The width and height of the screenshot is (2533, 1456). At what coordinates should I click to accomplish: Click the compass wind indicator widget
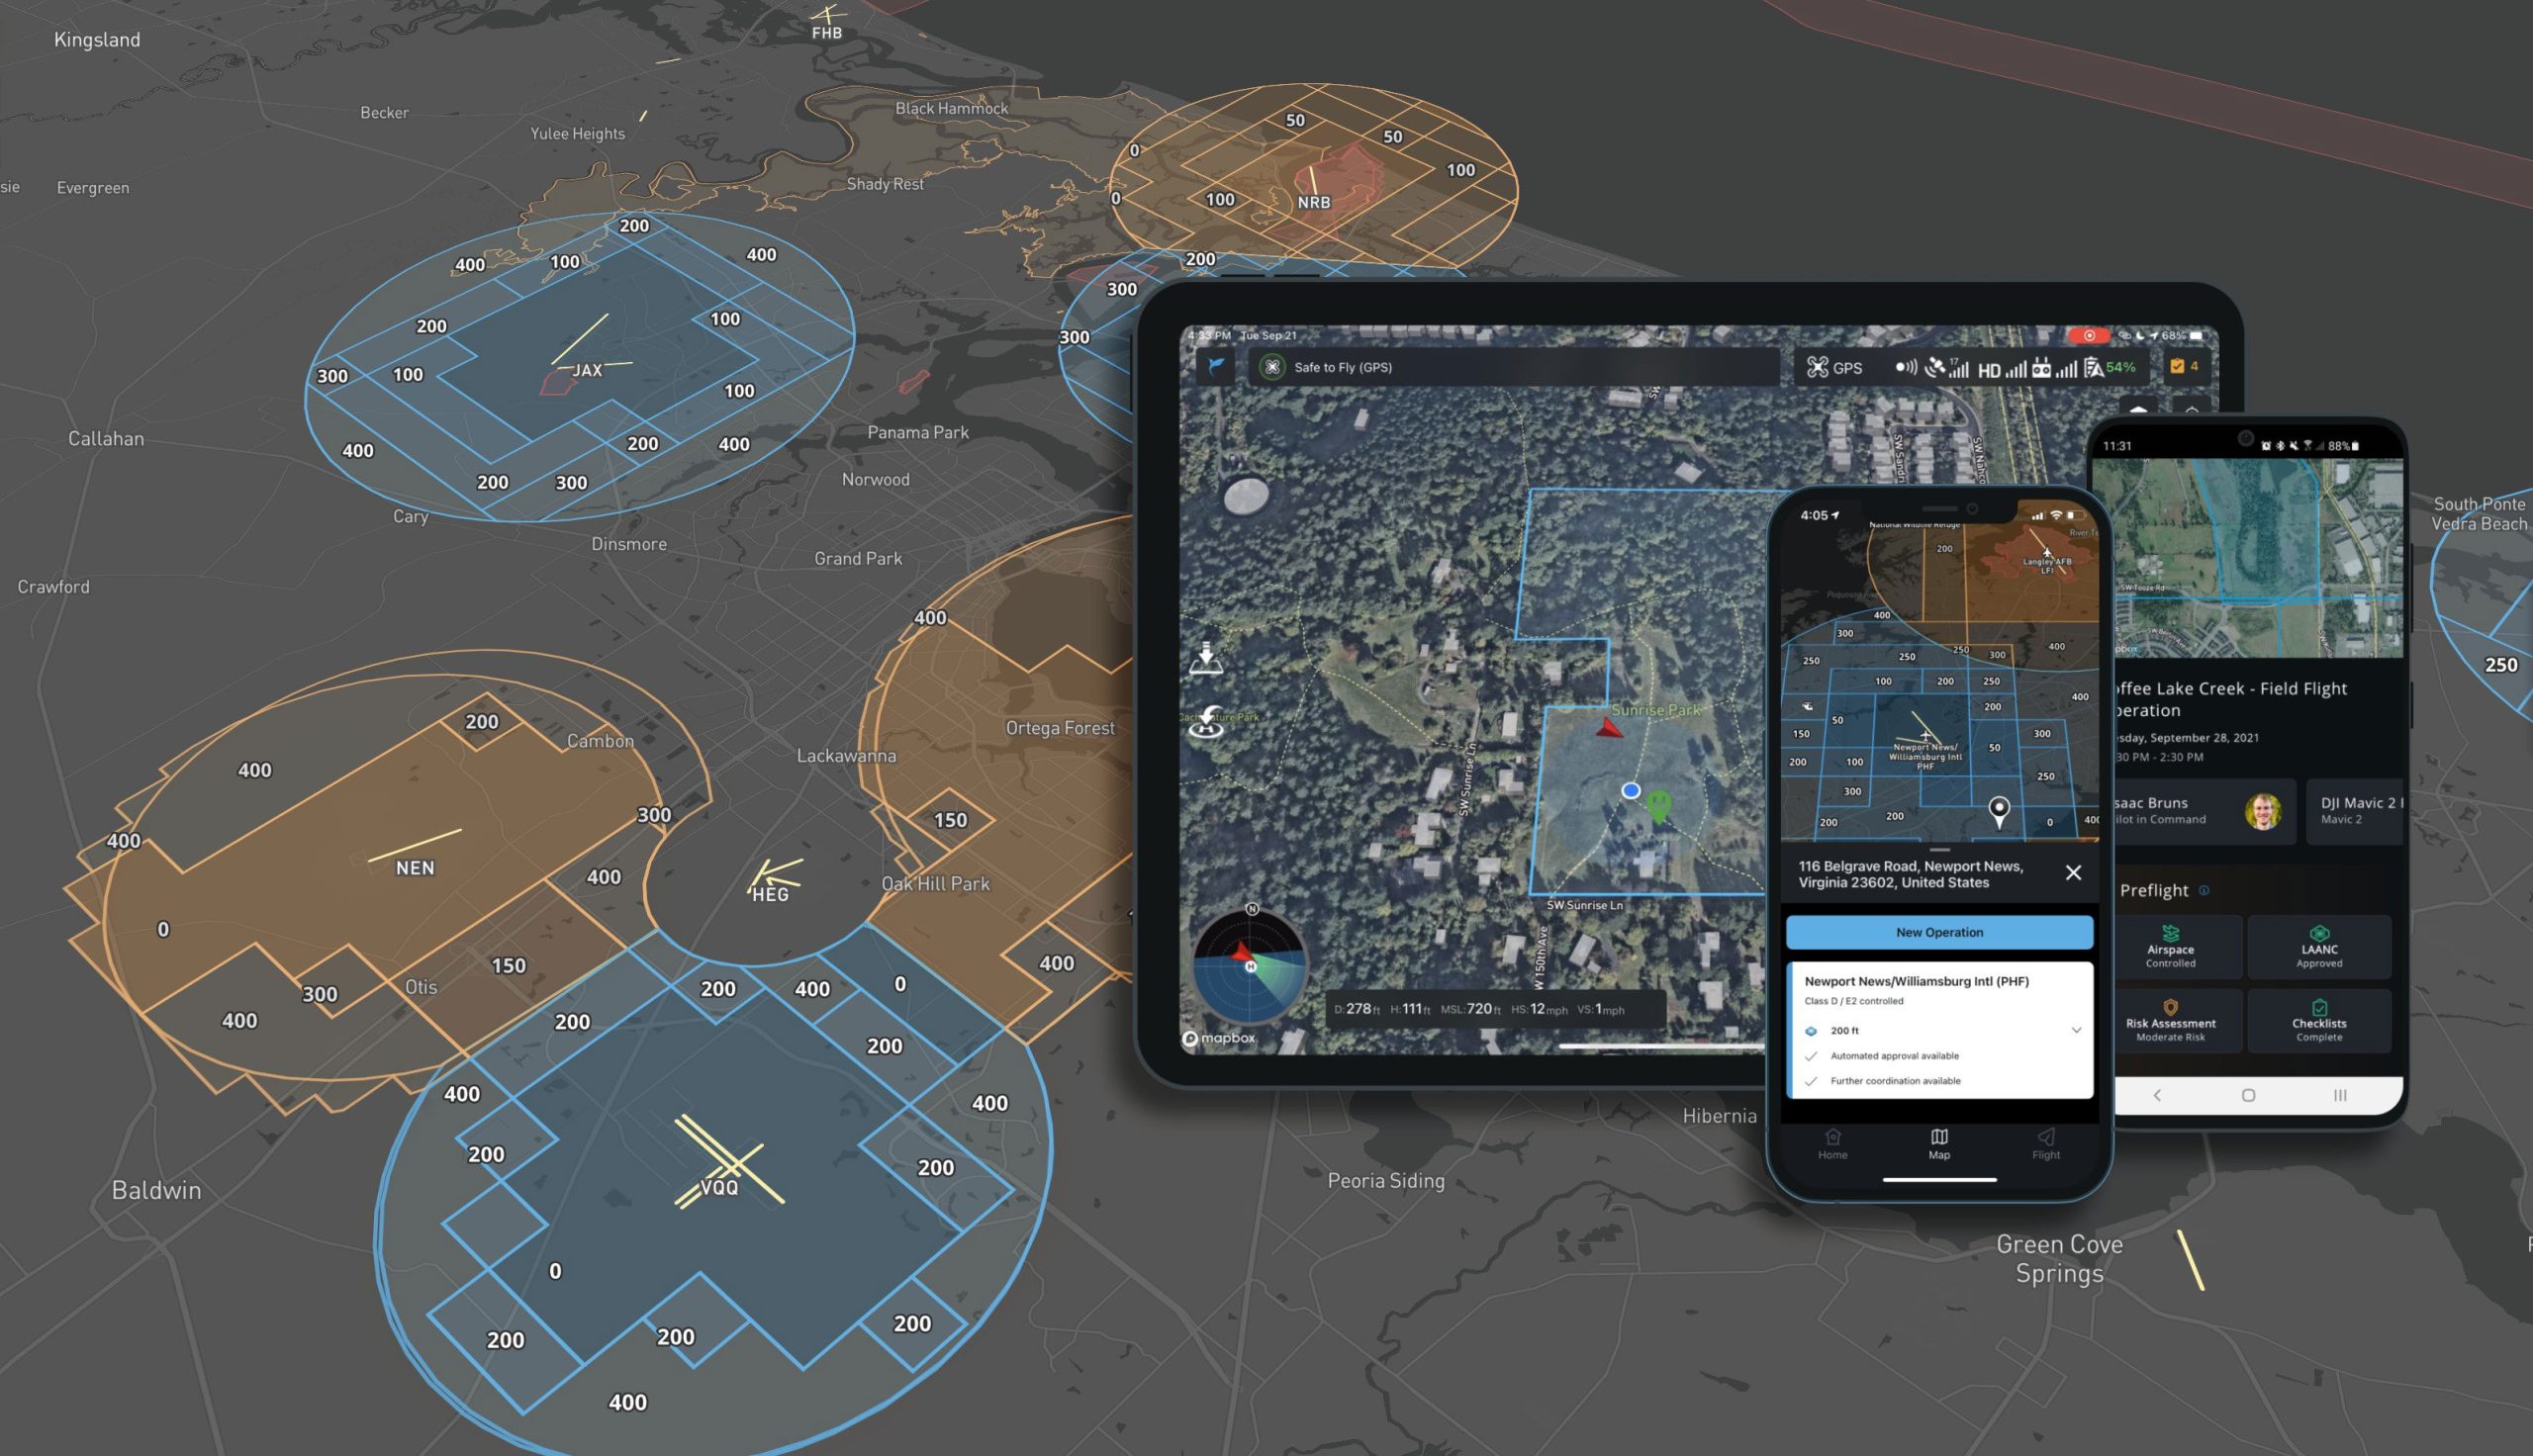(1250, 965)
